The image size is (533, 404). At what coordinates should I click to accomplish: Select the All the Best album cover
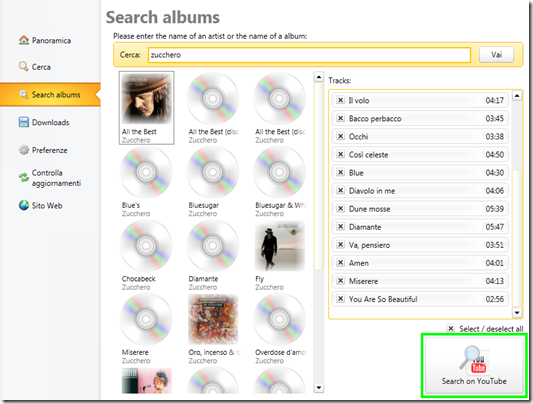point(147,99)
